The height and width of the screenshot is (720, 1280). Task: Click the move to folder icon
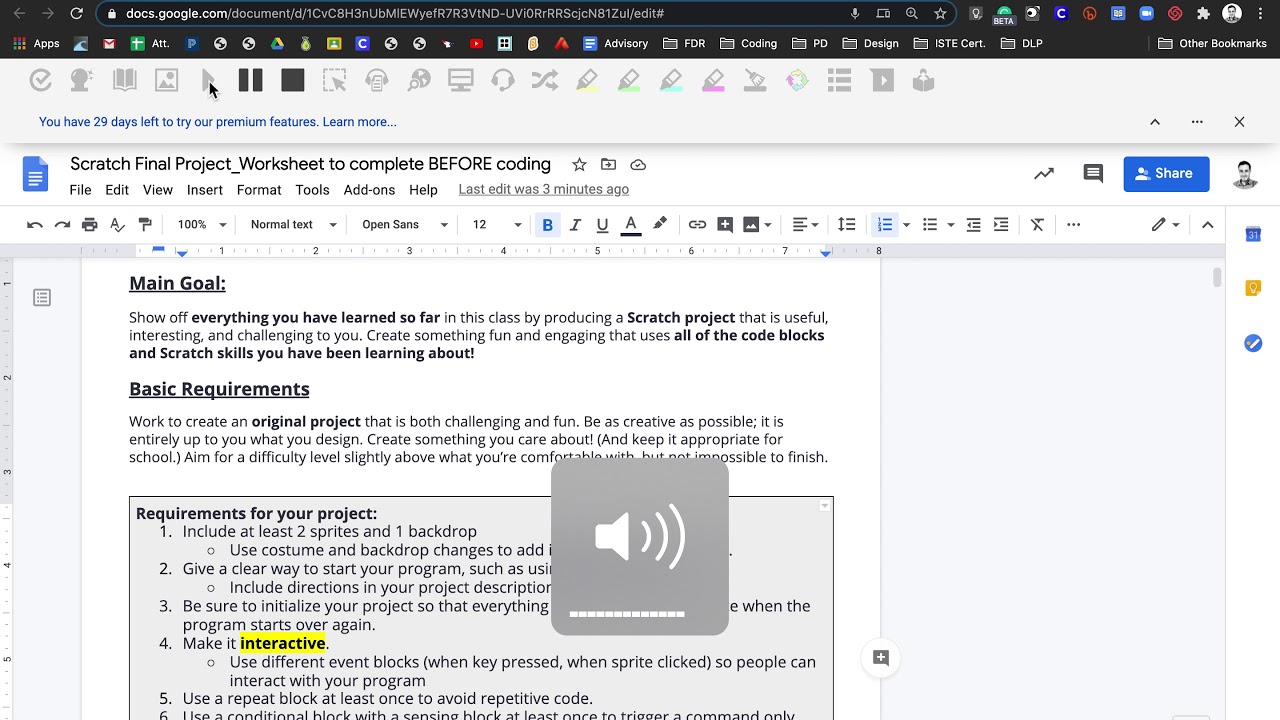tap(608, 164)
